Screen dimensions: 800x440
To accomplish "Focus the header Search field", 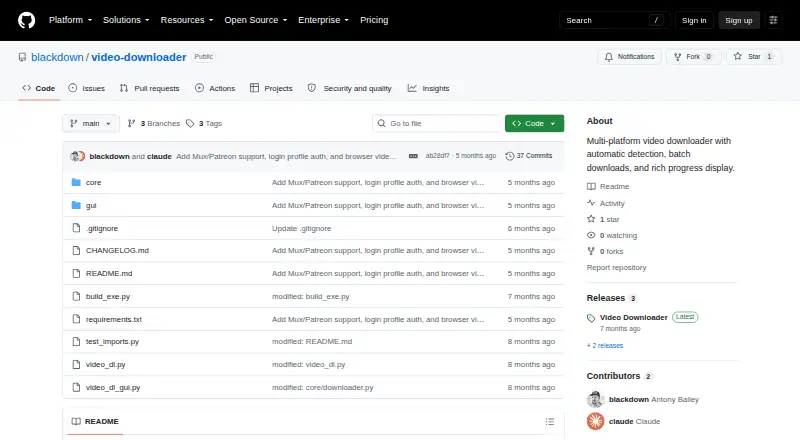I will (614, 20).
